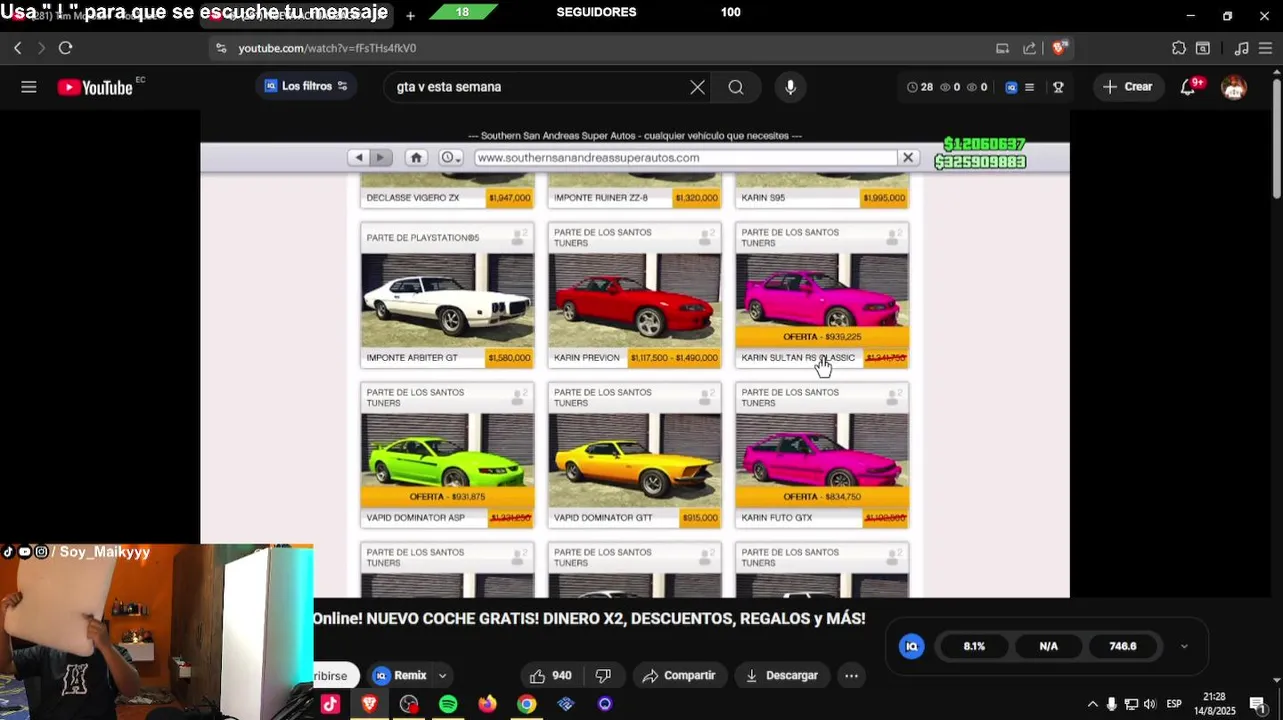Image resolution: width=1283 pixels, height=720 pixels.
Task: Click the in-game browser back arrow
Action: [359, 157]
